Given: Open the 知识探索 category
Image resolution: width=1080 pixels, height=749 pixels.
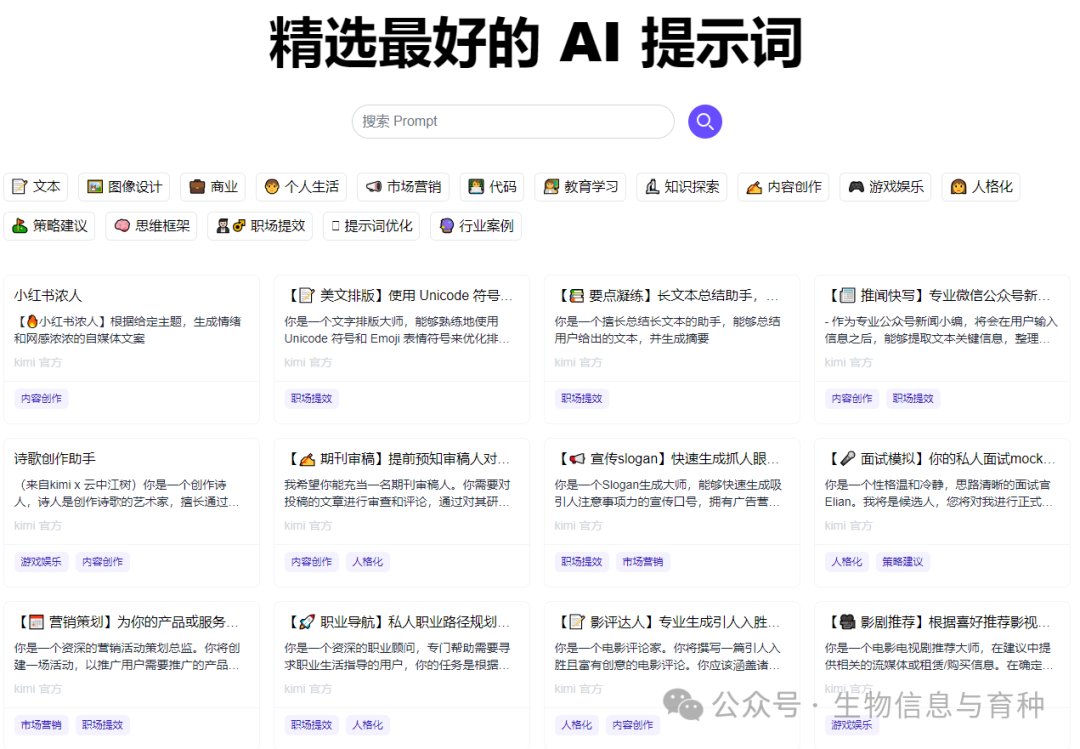Looking at the screenshot, I should [682, 187].
